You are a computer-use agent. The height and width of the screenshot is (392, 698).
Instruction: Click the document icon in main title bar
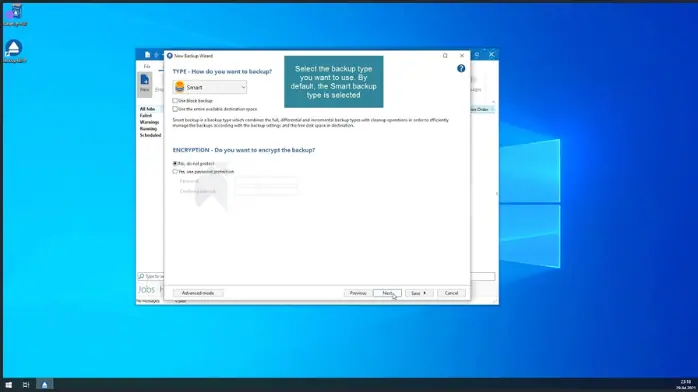(147, 55)
